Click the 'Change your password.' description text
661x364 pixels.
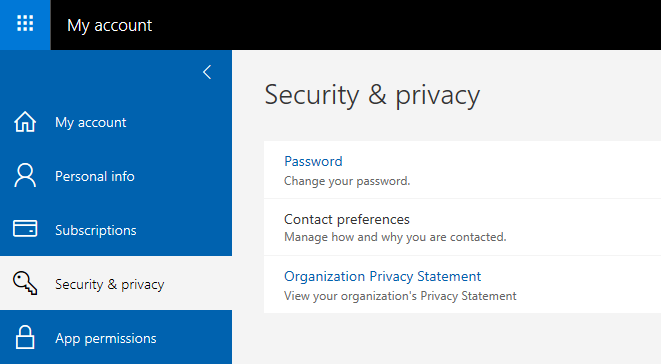(347, 181)
